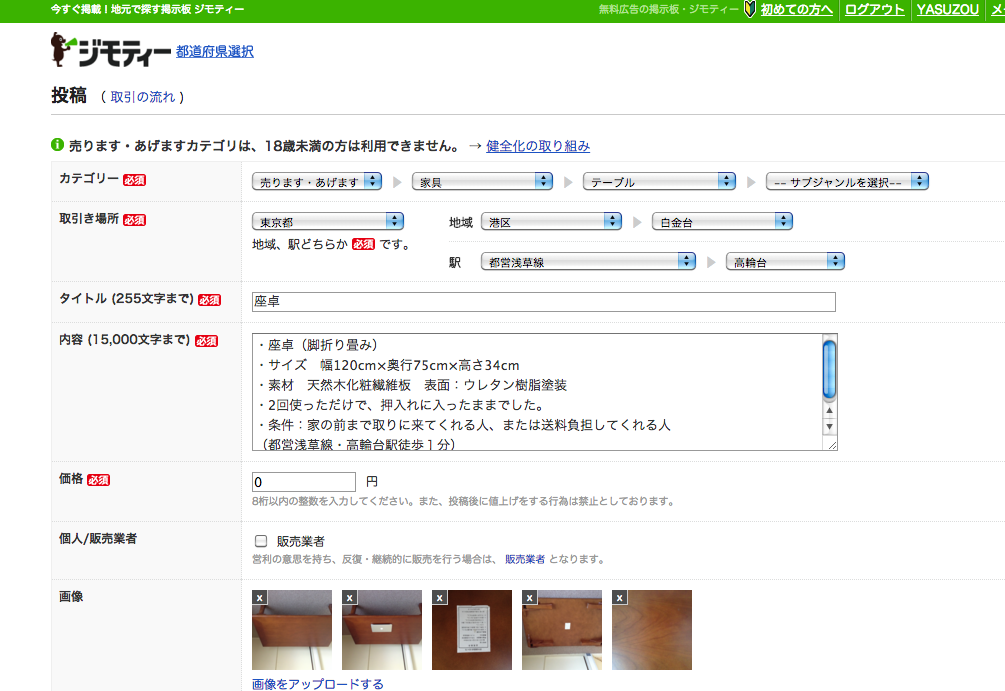Remove the fifth wood surface image
Viewport: 1005px width, 691px height.
[x=619, y=597]
